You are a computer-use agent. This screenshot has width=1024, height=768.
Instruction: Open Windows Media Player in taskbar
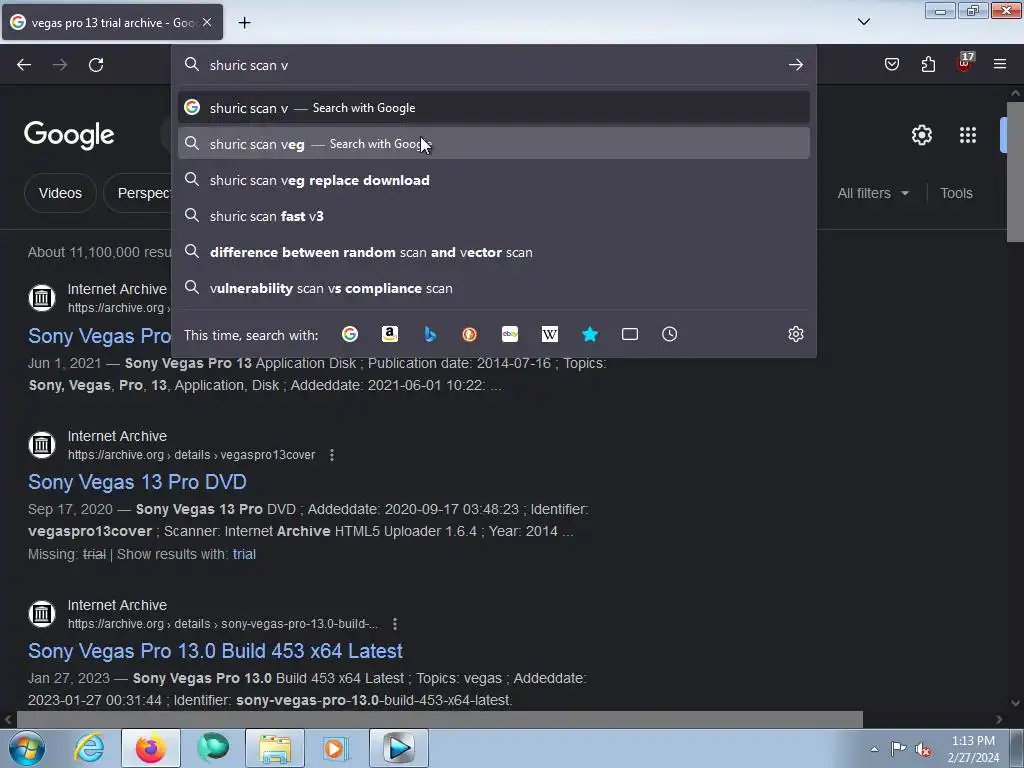coord(337,748)
